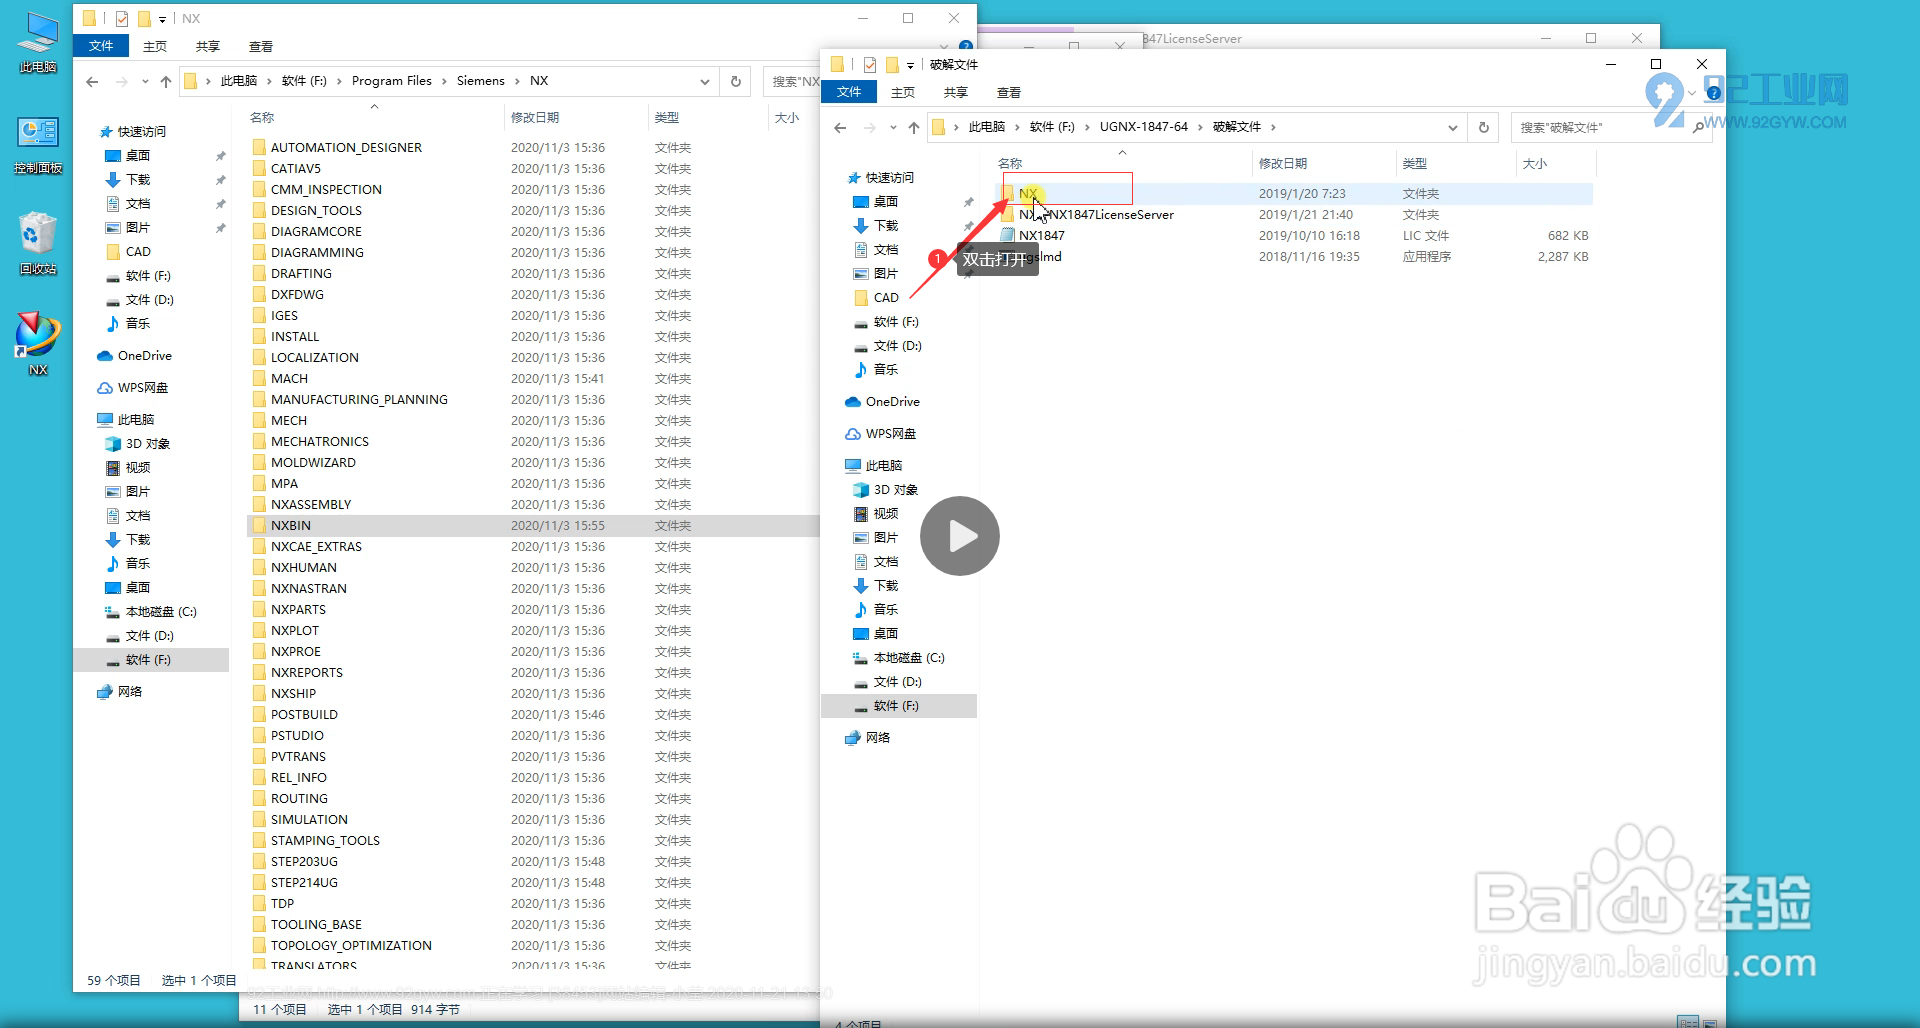The width and height of the screenshot is (1920, 1028).
Task: Open 软件 (F:) under 此电脑 in NX sidebar
Action: (148, 660)
